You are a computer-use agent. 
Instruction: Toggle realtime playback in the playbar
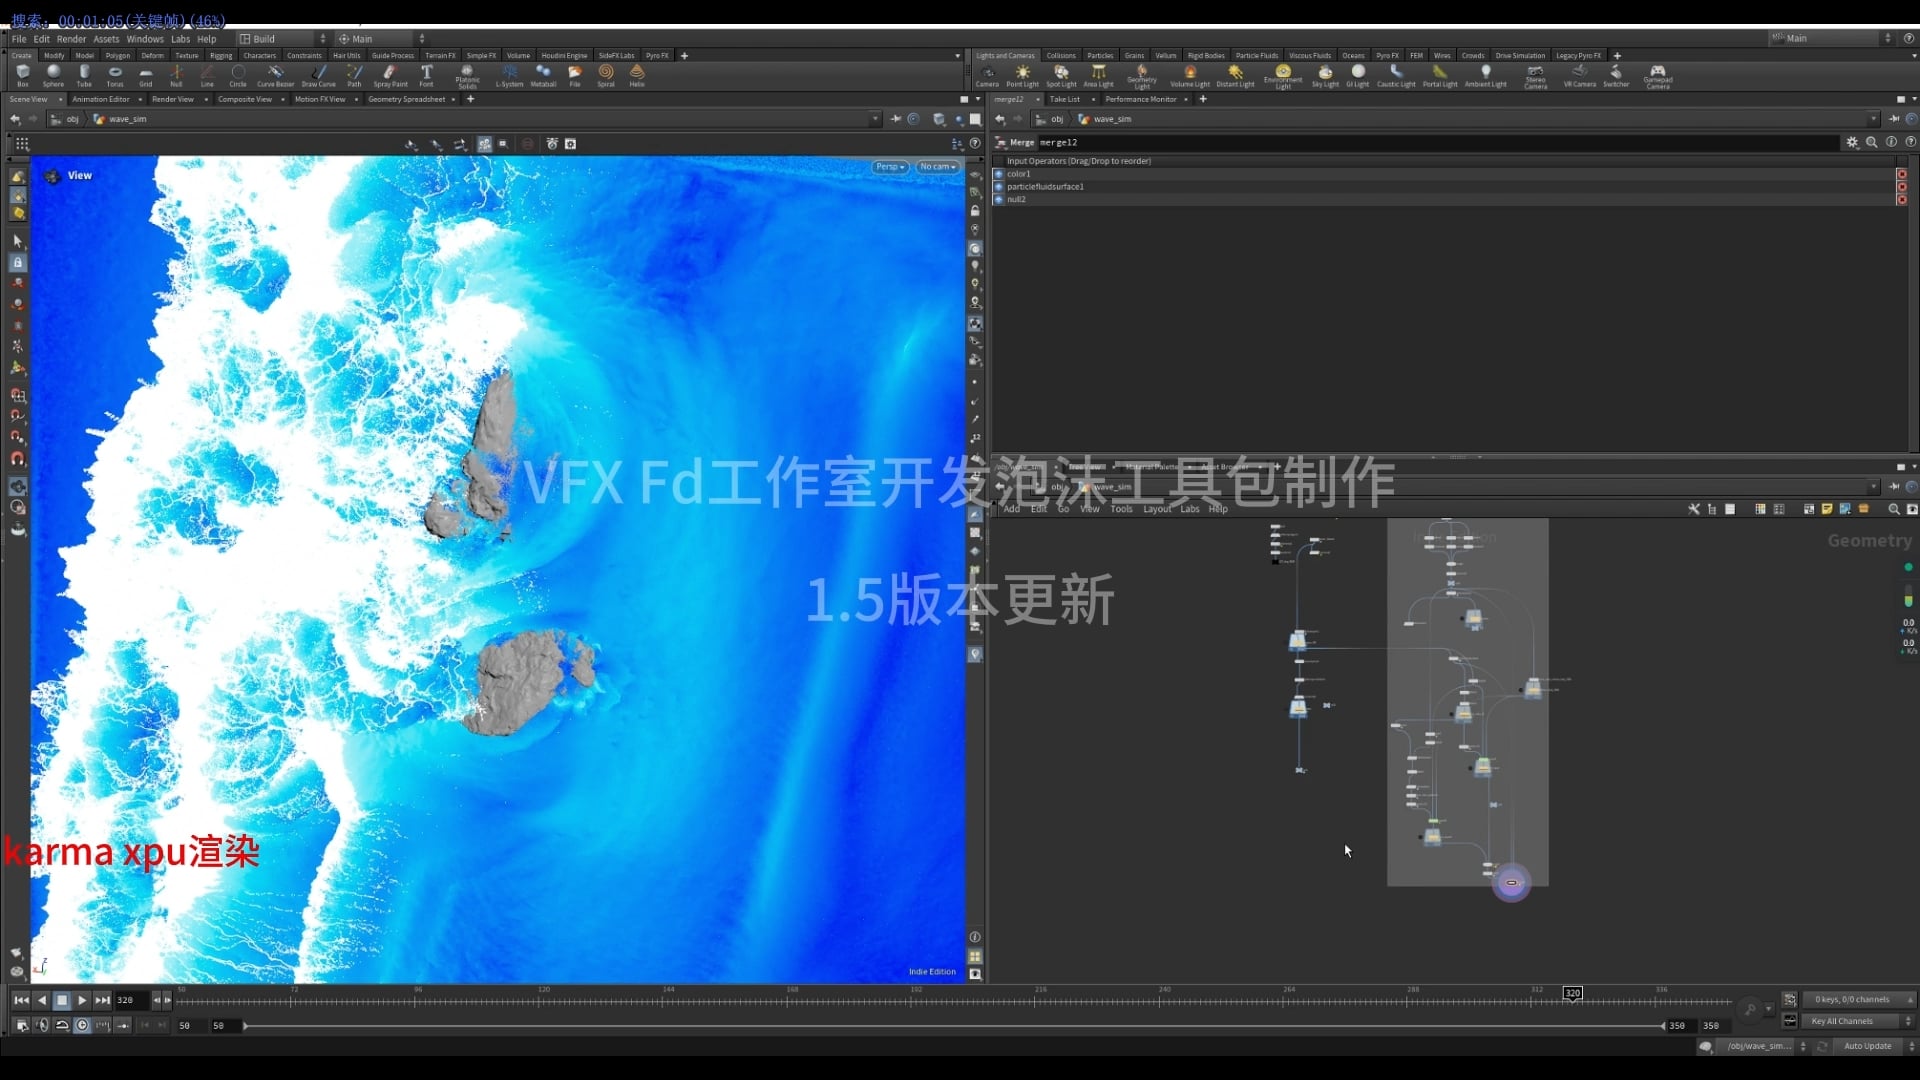[x=62, y=1025]
